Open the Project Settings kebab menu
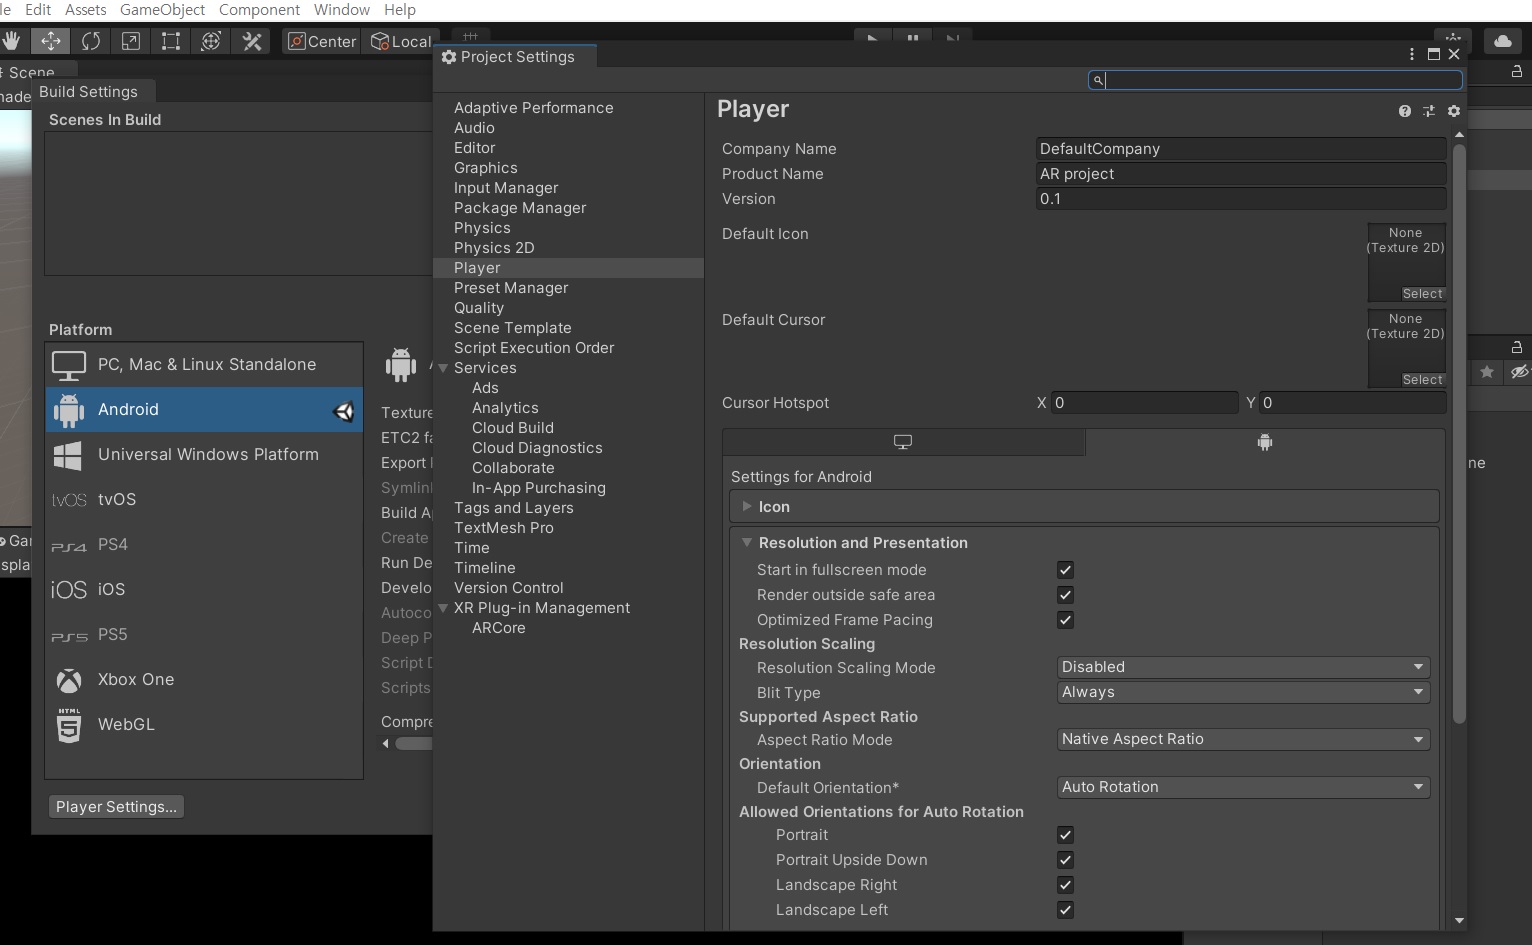 [1412, 54]
